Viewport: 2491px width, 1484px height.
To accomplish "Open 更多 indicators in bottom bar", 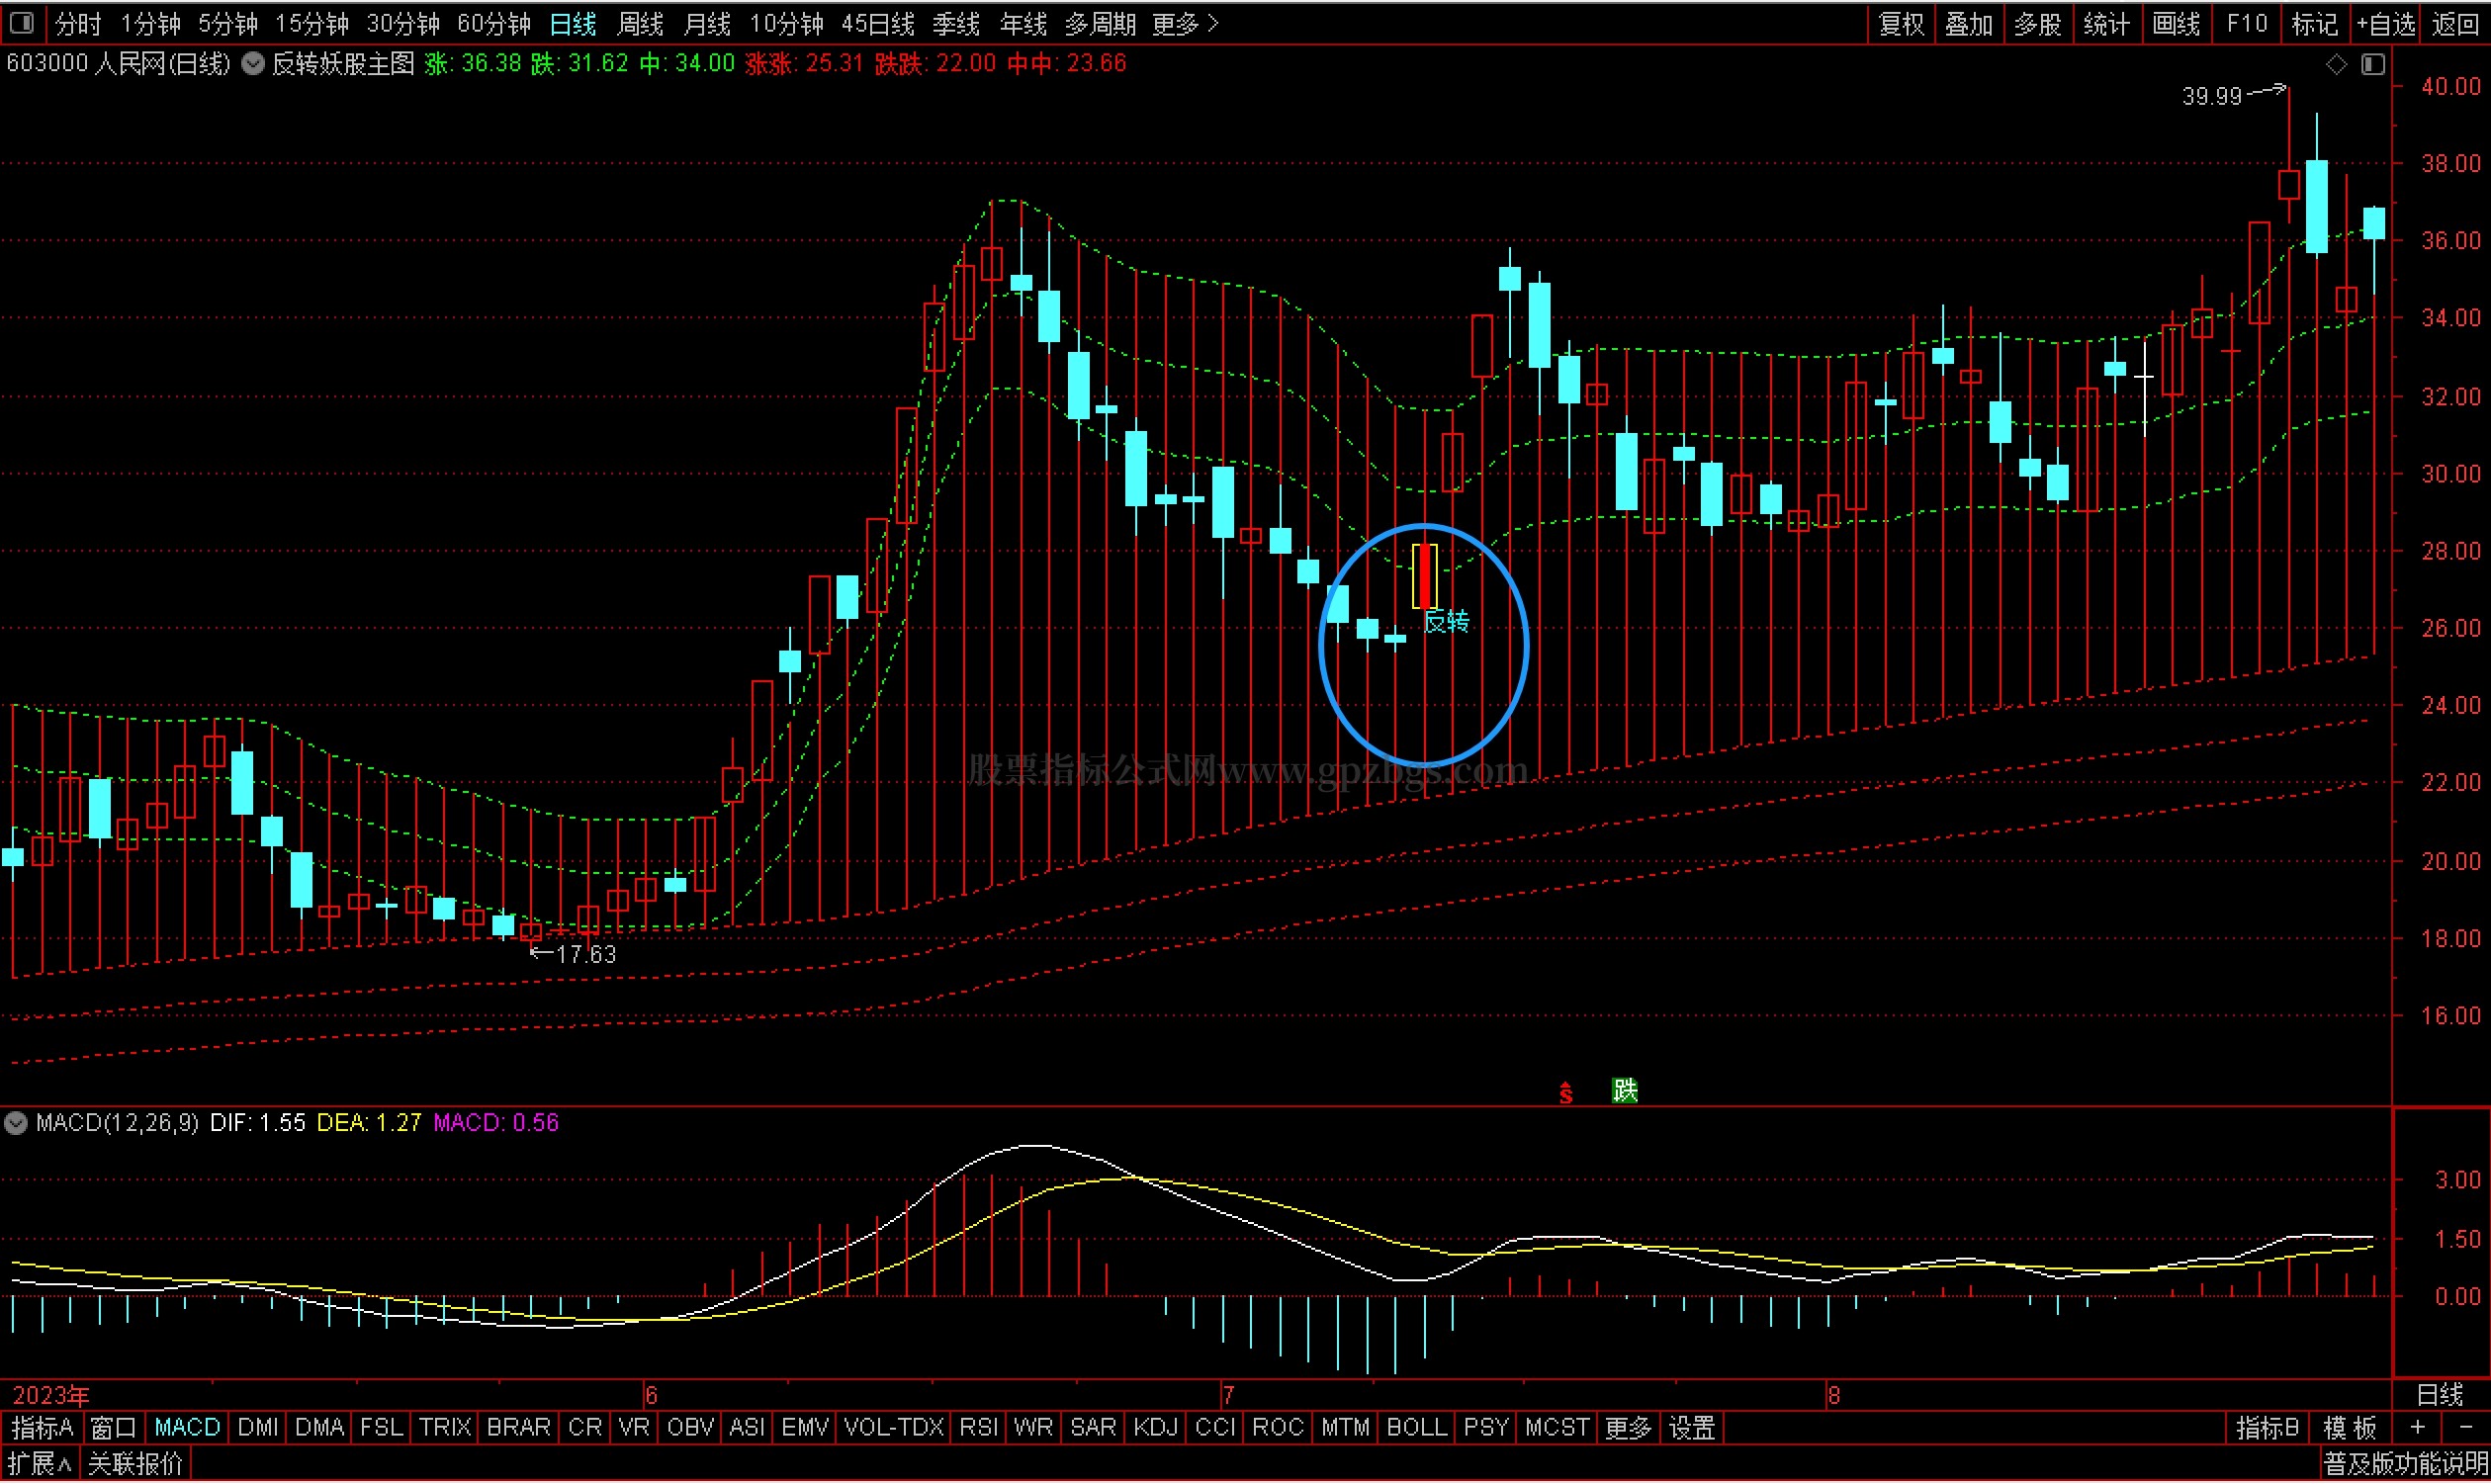I will click(1628, 1429).
